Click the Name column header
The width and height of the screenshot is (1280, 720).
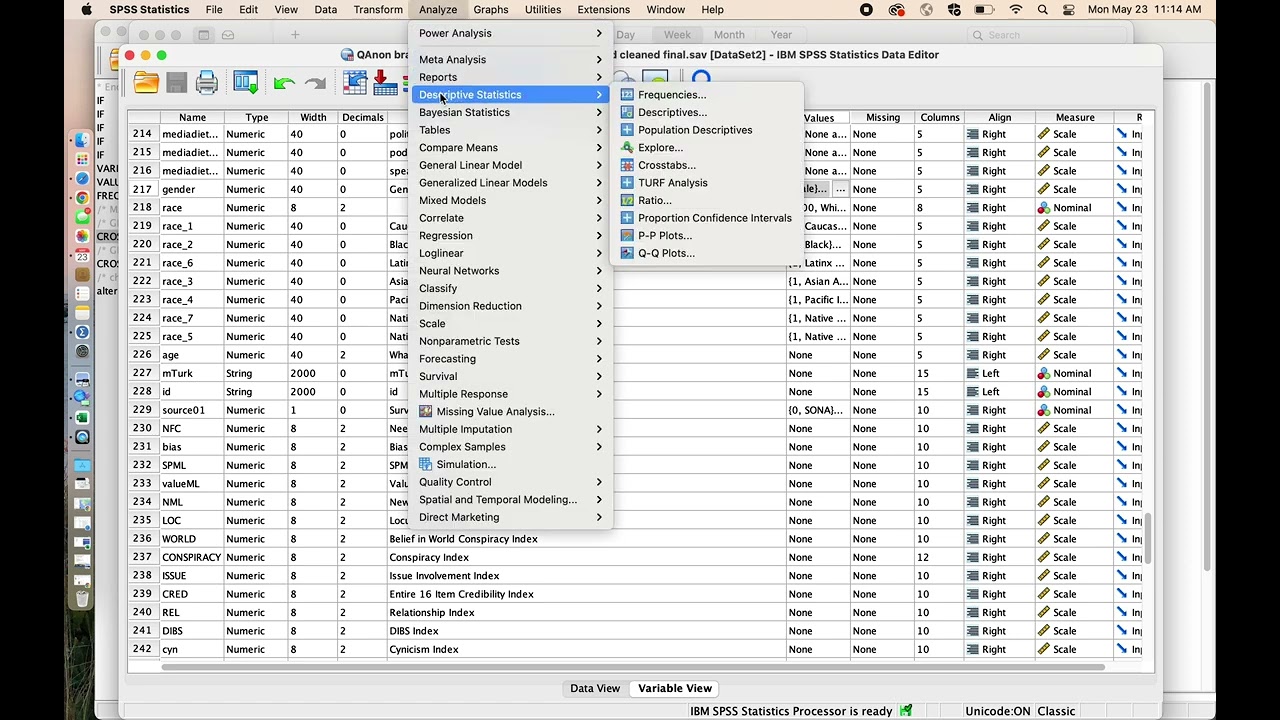pos(192,117)
